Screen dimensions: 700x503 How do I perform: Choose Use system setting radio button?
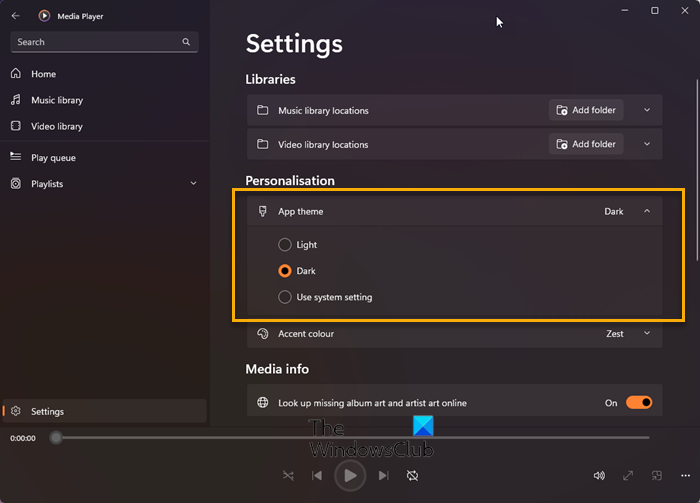pyautogui.click(x=286, y=297)
